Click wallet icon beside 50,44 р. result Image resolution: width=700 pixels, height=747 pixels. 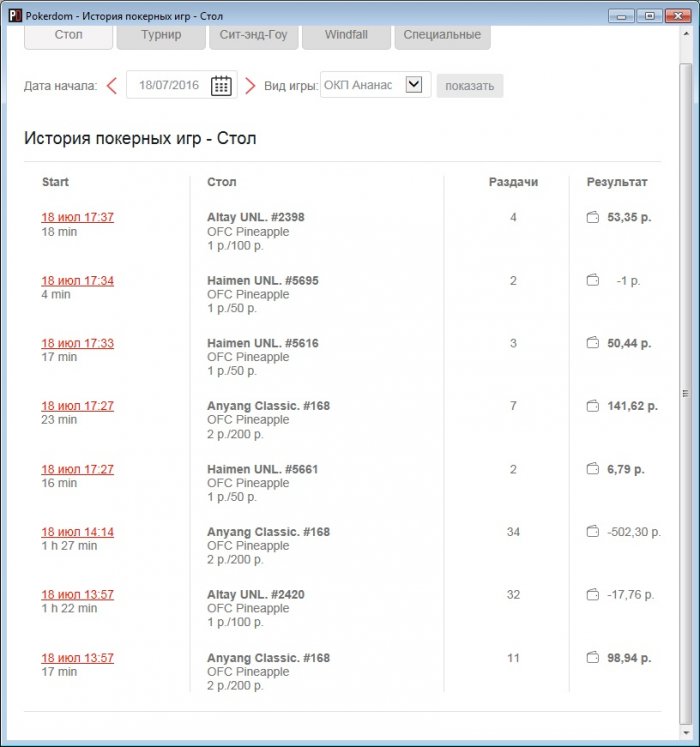(x=592, y=343)
